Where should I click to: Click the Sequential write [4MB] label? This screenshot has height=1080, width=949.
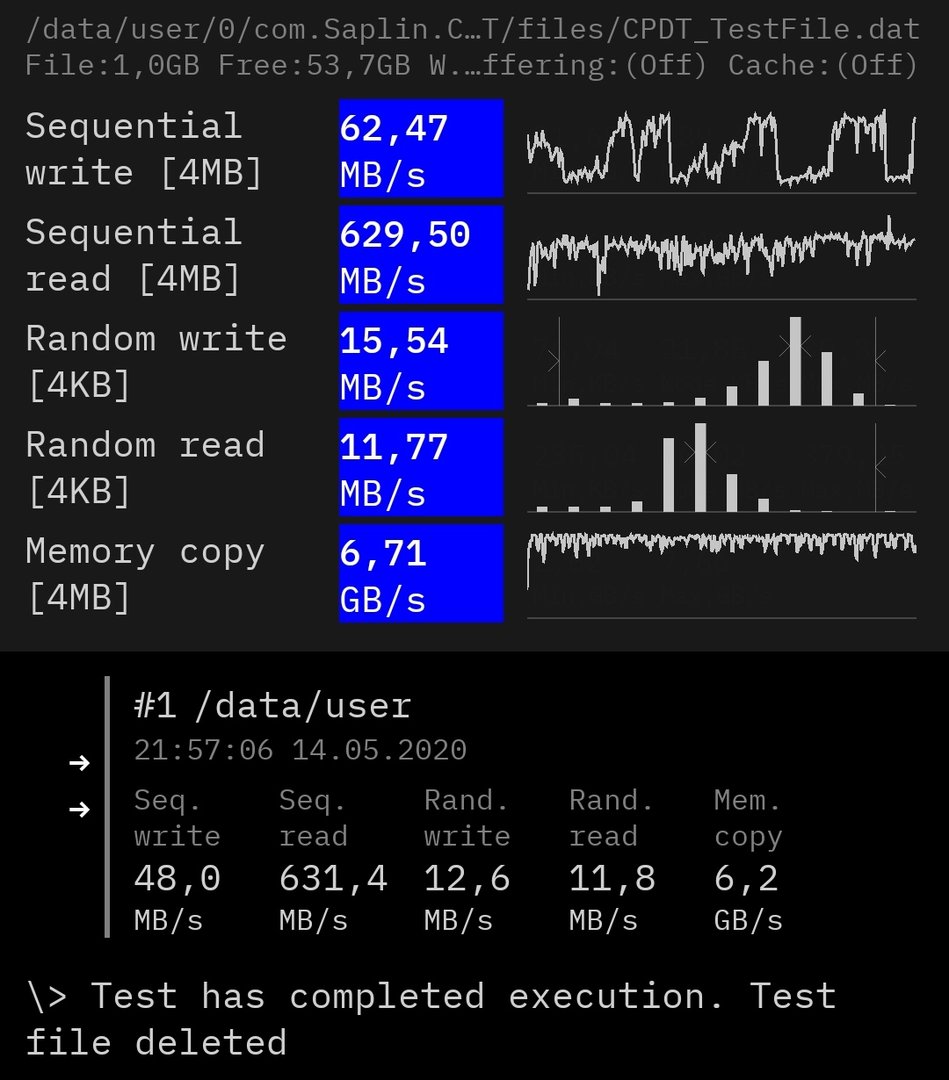pyautogui.click(x=144, y=149)
